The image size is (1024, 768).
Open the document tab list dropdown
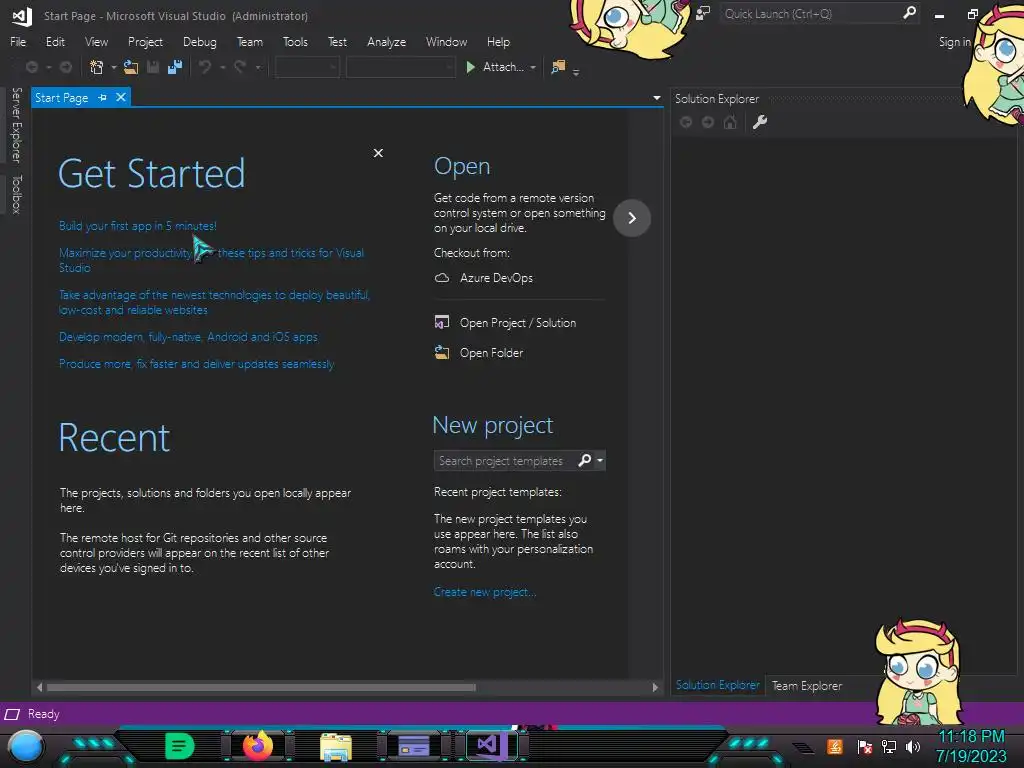656,98
